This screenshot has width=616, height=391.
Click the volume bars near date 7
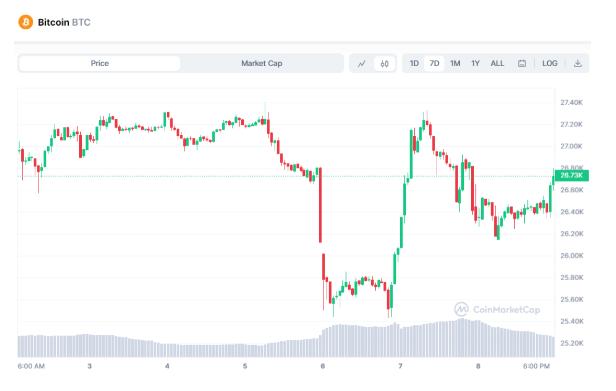[401, 341]
